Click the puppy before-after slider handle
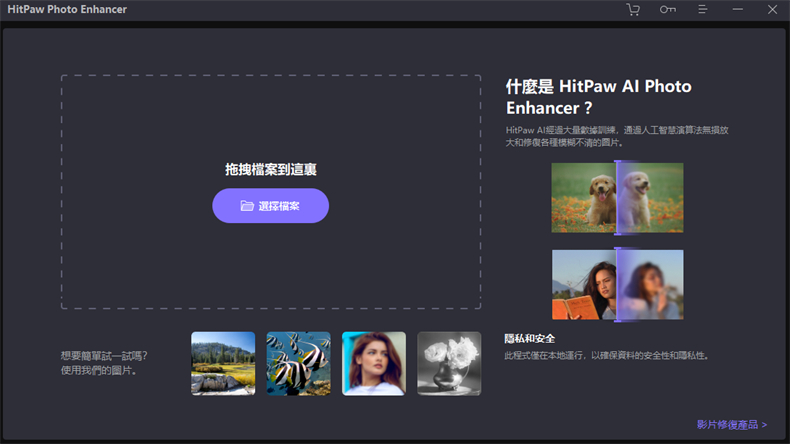The image size is (790, 444). click(x=618, y=197)
